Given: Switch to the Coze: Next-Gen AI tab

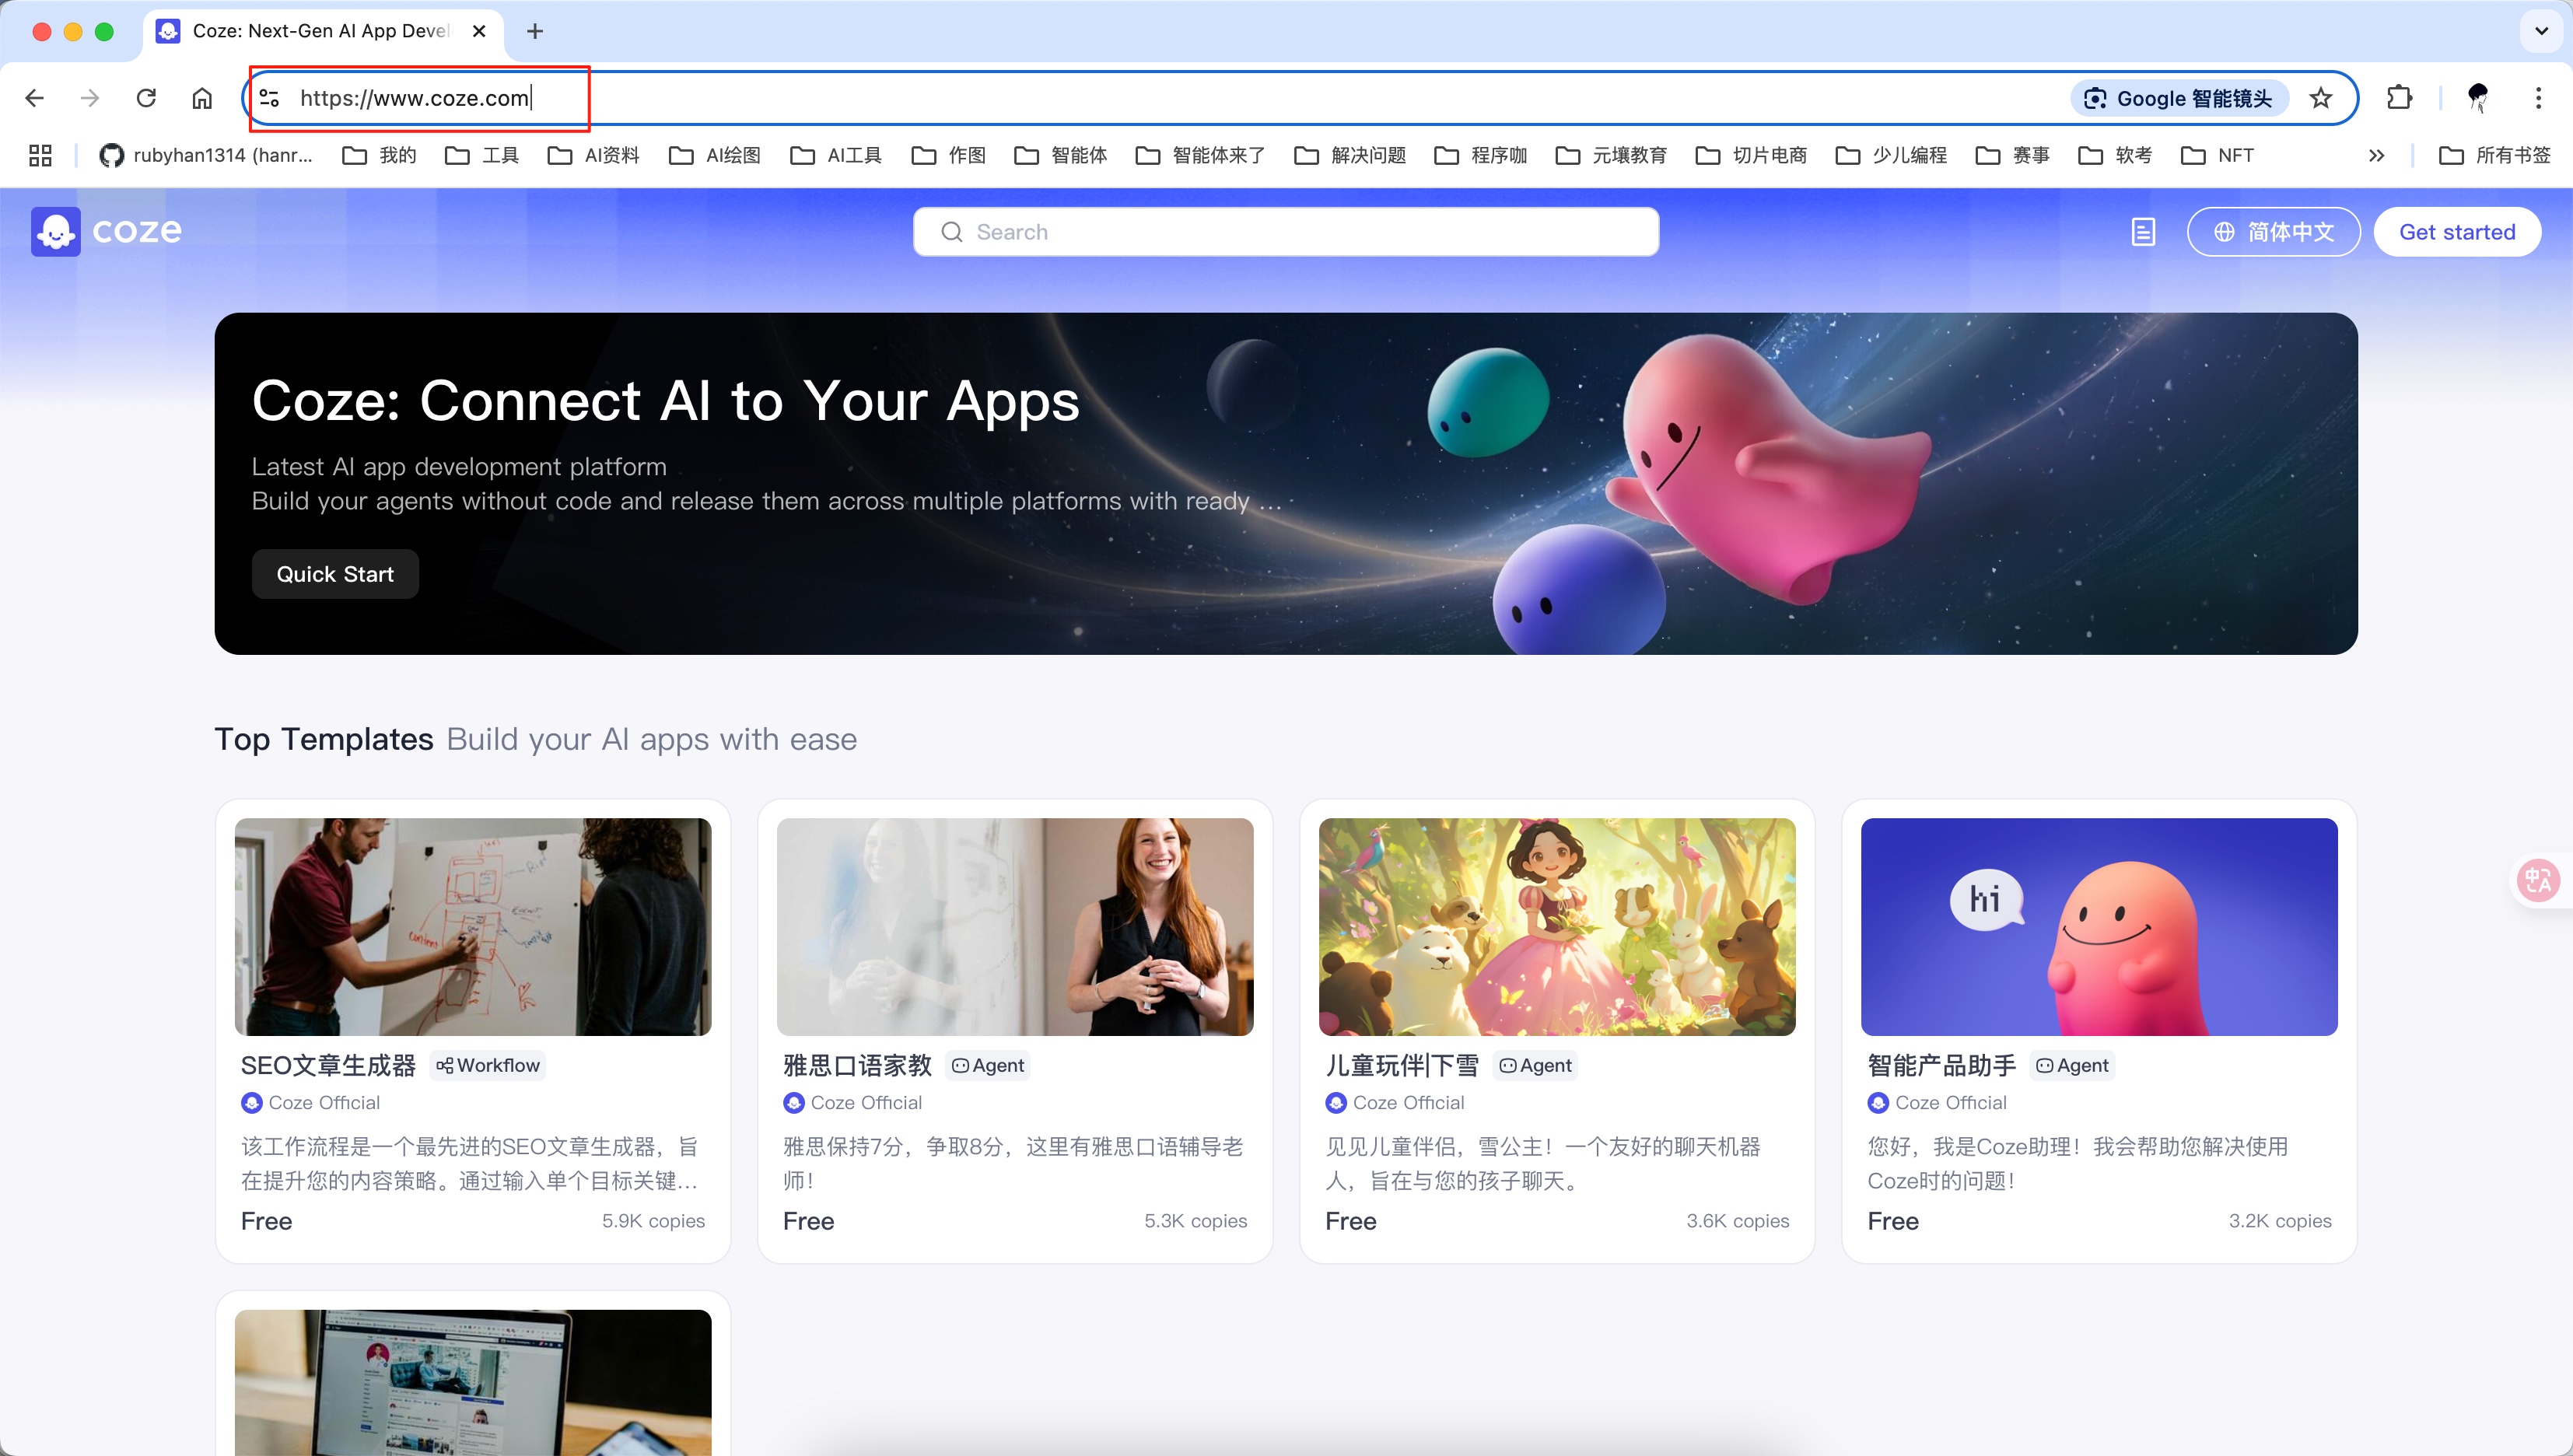Looking at the screenshot, I should 310,31.
